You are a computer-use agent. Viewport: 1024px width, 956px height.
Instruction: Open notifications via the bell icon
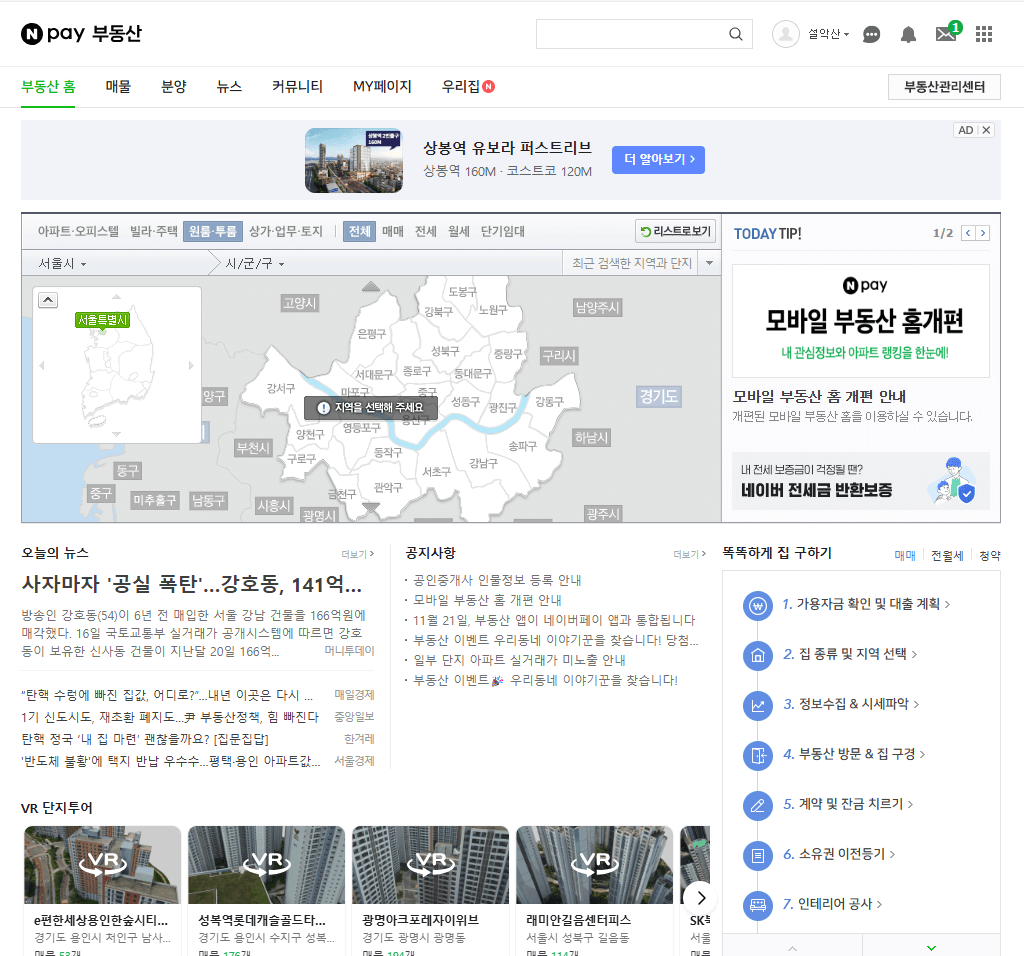pos(908,33)
